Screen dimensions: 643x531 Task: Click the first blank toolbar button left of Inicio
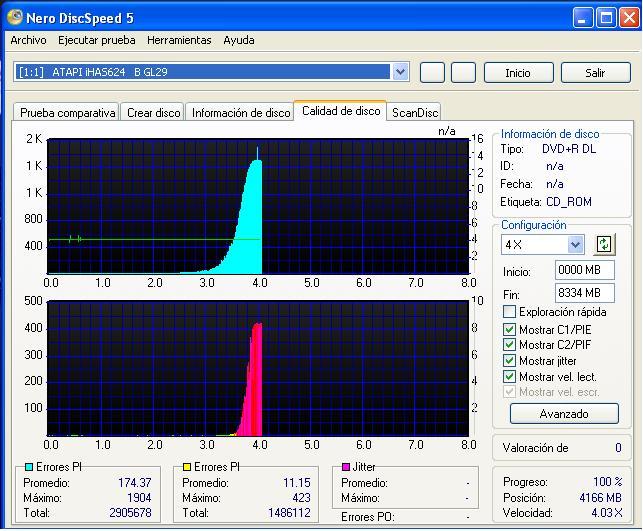tap(432, 72)
